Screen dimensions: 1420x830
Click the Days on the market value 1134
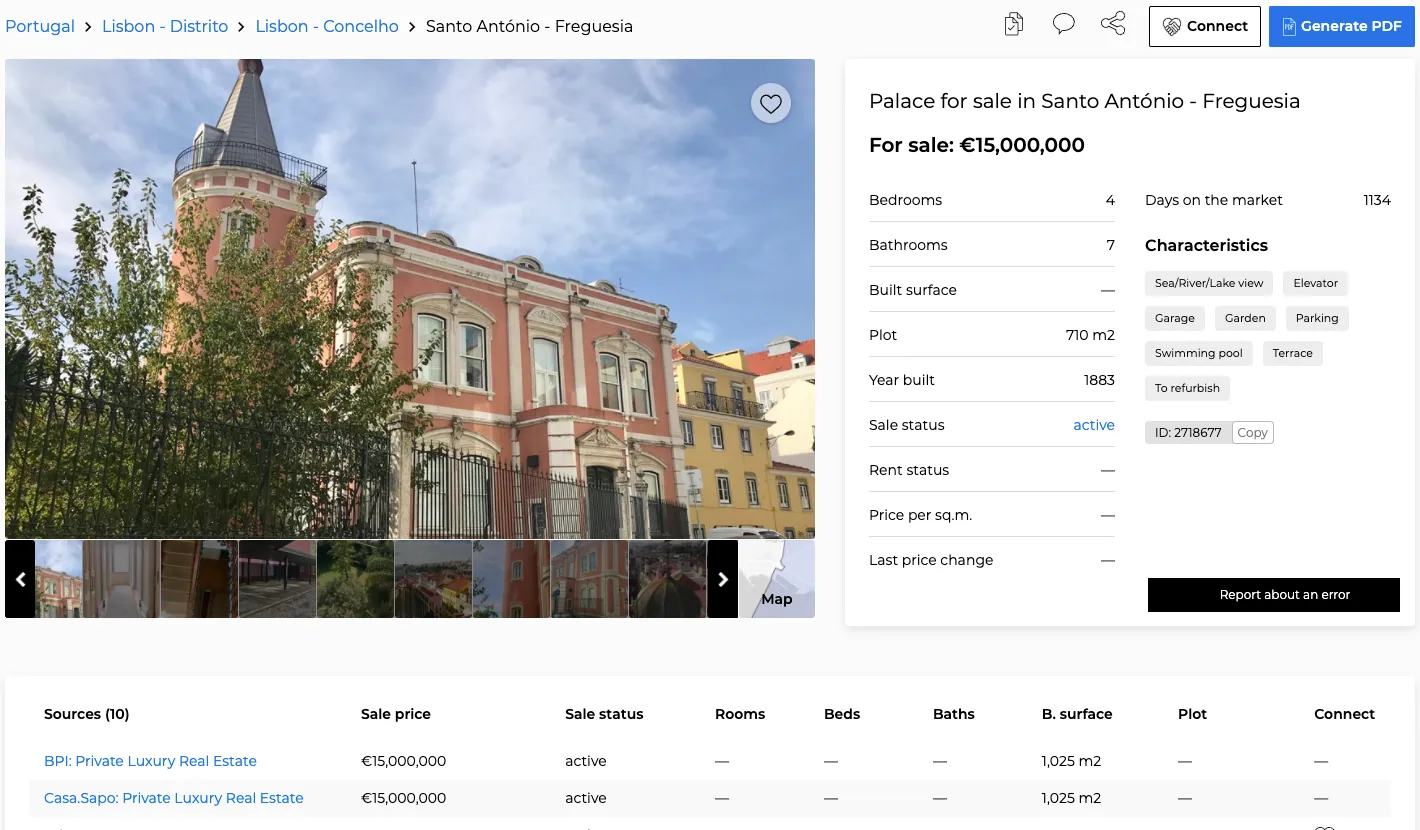click(1377, 200)
